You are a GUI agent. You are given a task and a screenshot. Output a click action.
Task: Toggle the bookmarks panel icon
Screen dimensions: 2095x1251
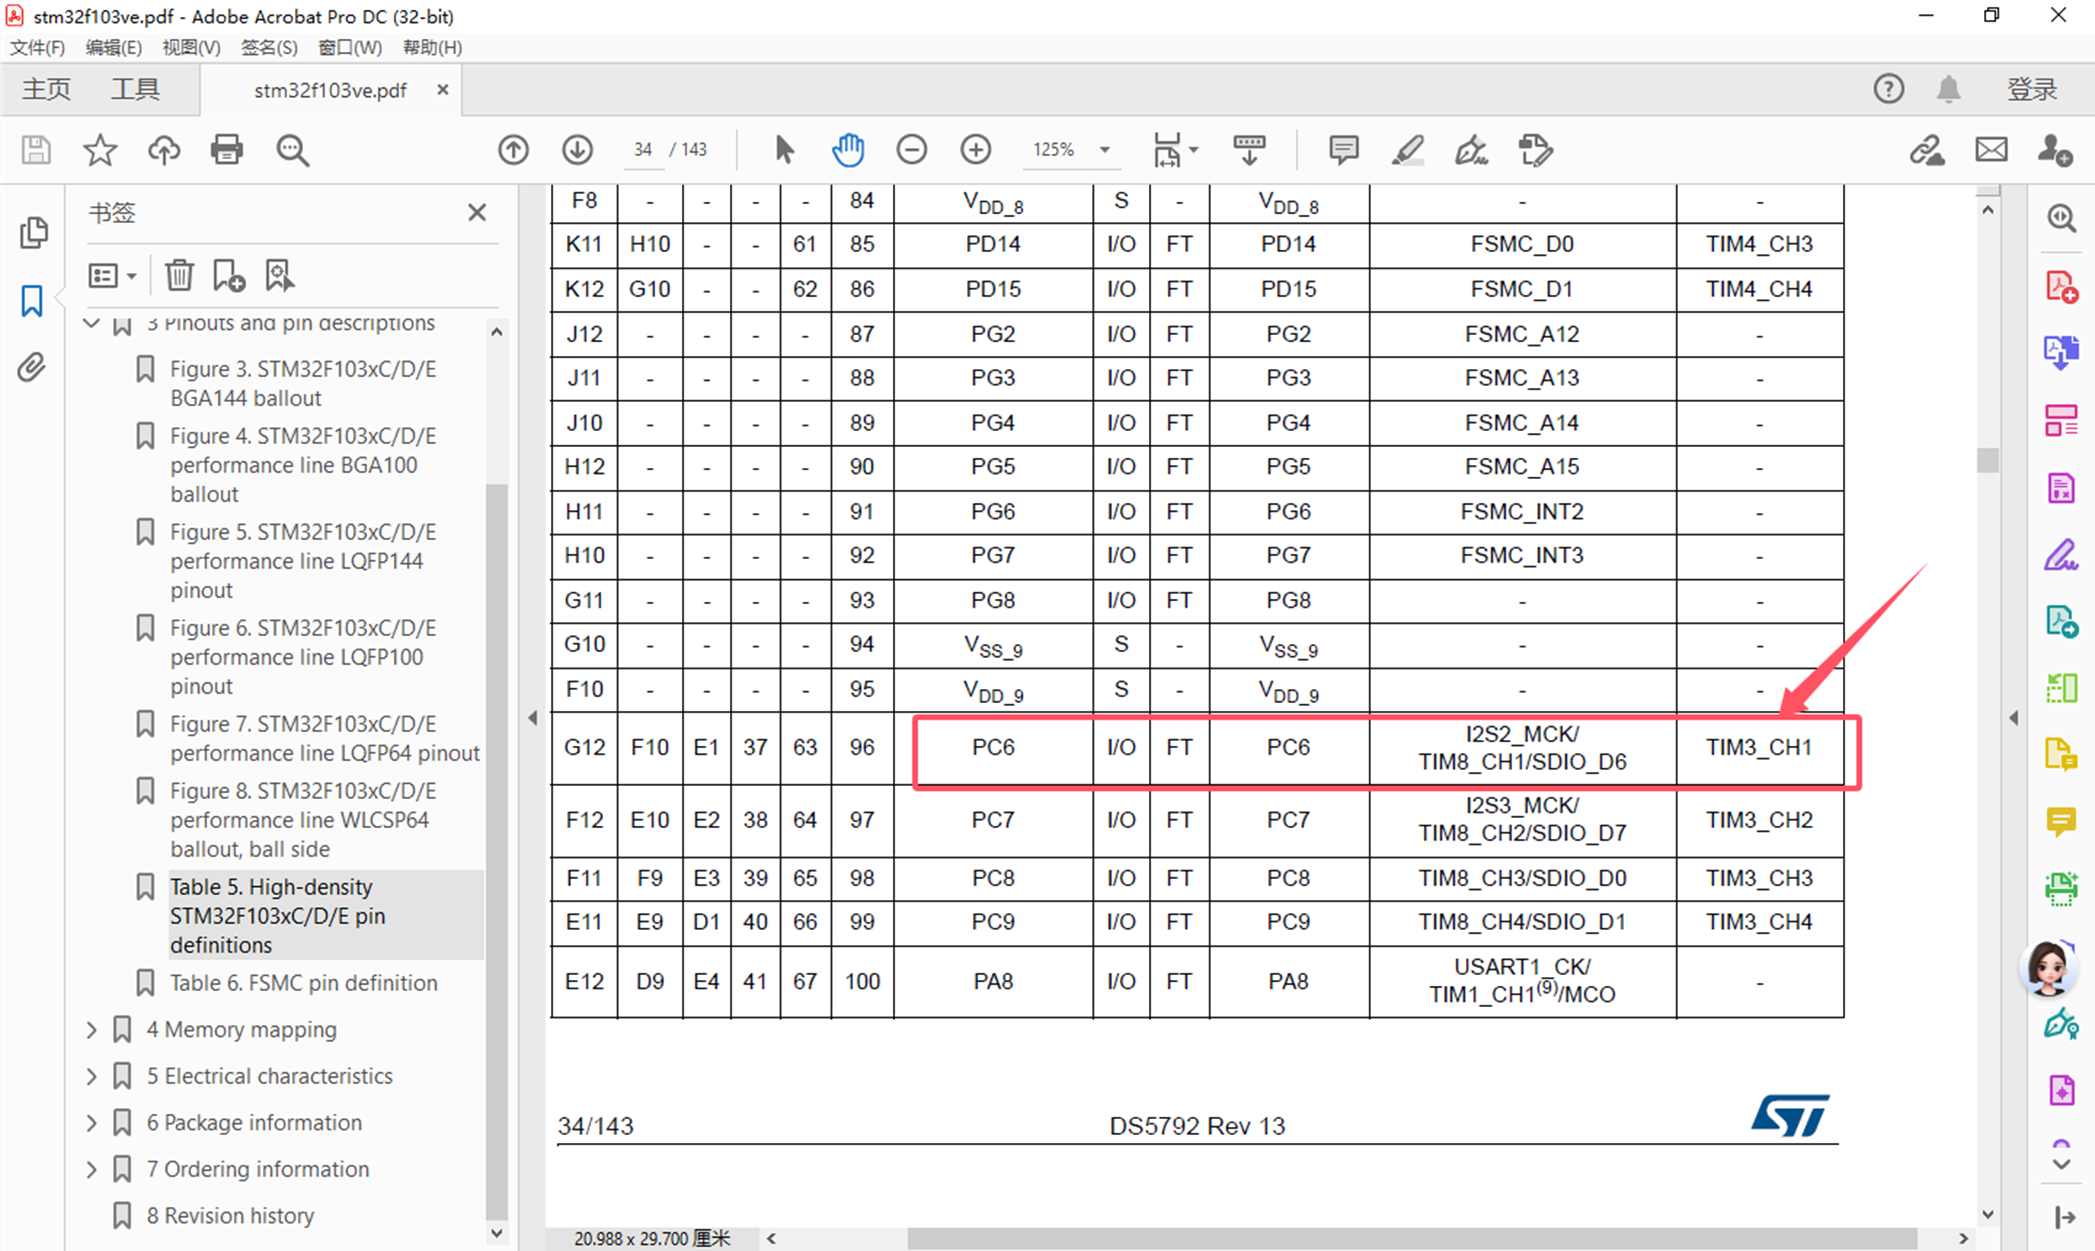pos(32,300)
